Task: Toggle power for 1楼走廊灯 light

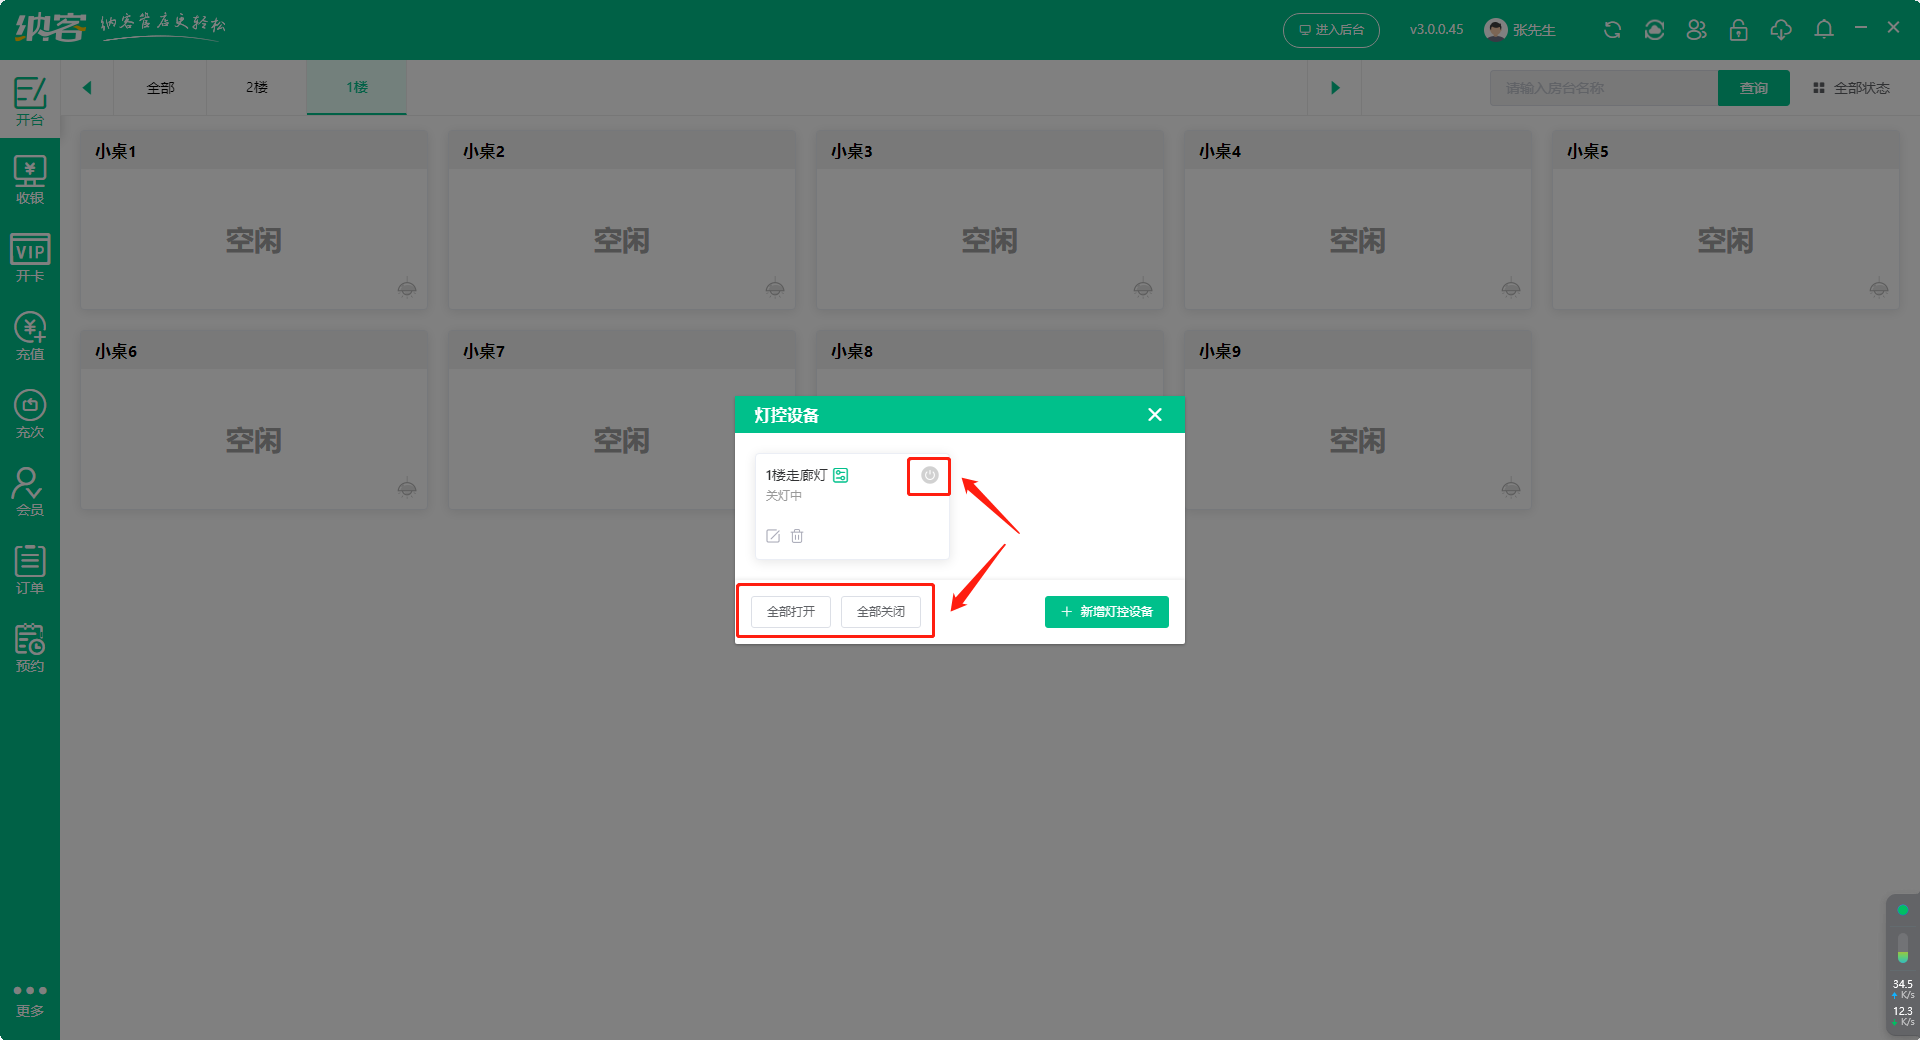Action: coord(929,476)
